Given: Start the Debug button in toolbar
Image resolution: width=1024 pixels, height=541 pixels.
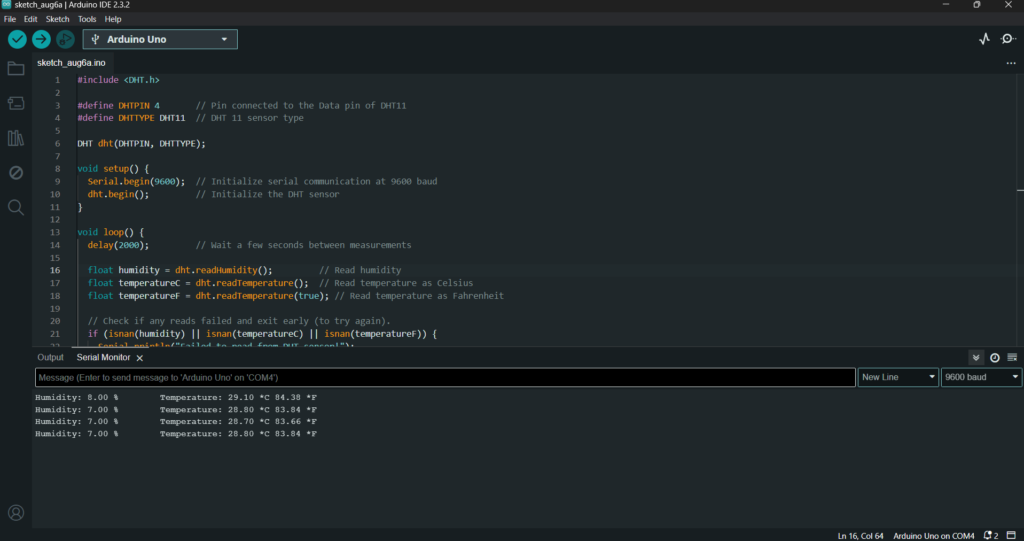Looking at the screenshot, I should [65, 39].
